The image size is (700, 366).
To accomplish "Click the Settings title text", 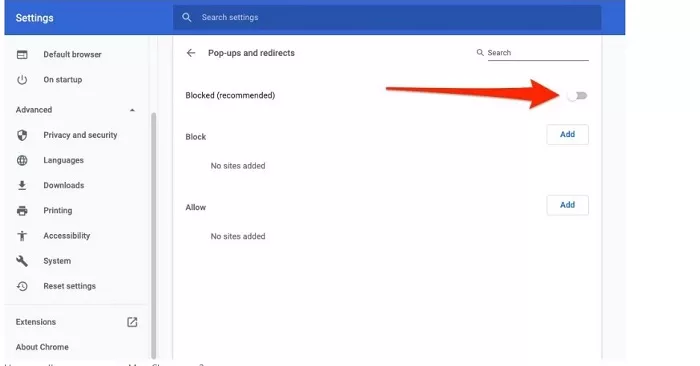I will 34,18.
